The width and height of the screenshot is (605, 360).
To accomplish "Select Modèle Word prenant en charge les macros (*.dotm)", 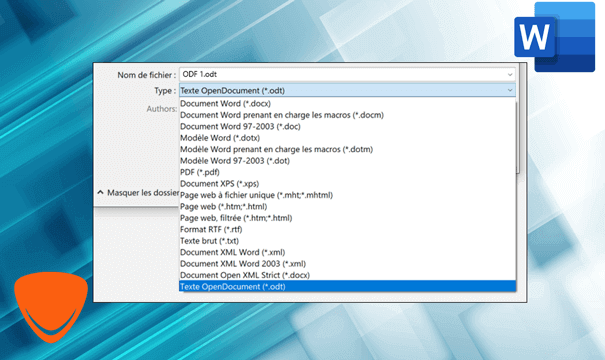I will 347,149.
